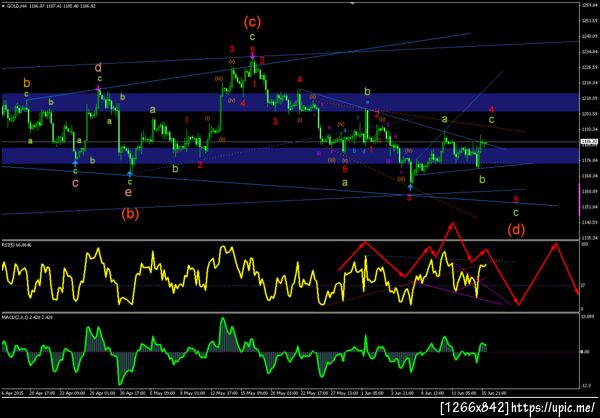Click the 100 level on RSI scale
600x418 pixels.
[585, 244]
